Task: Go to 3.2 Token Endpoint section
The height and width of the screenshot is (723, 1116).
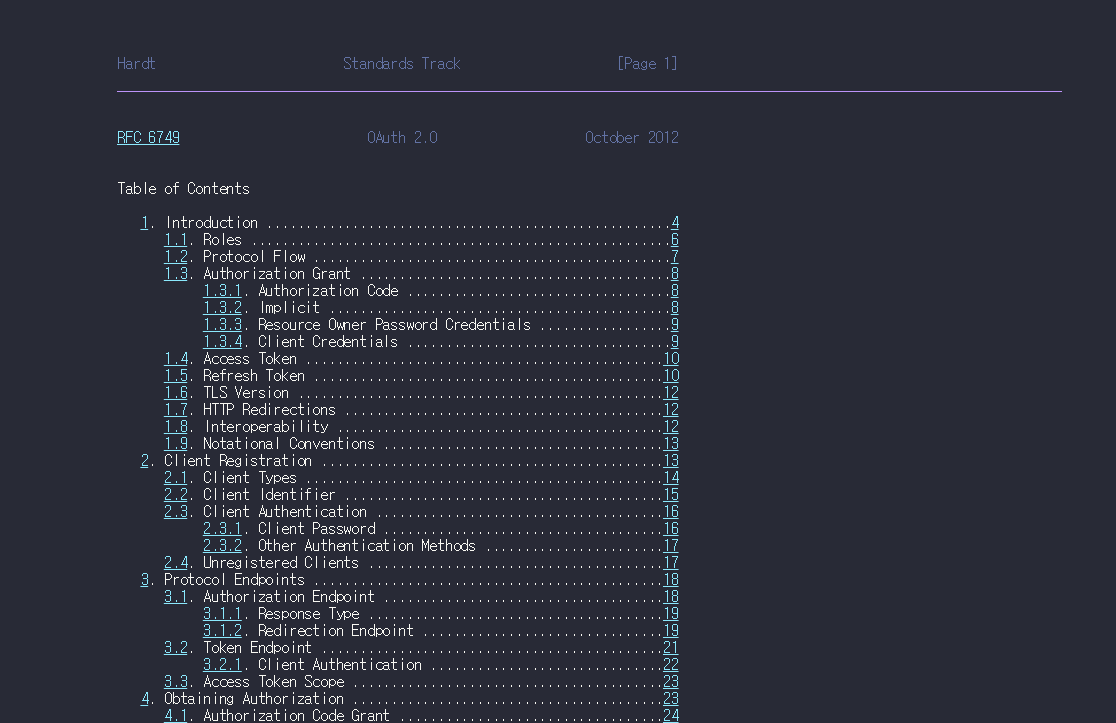Action: [x=176, y=648]
